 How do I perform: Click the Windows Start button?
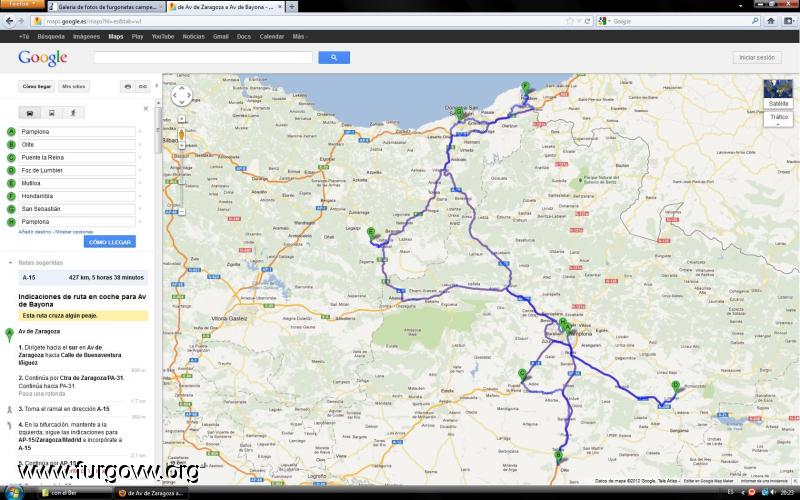14,493
